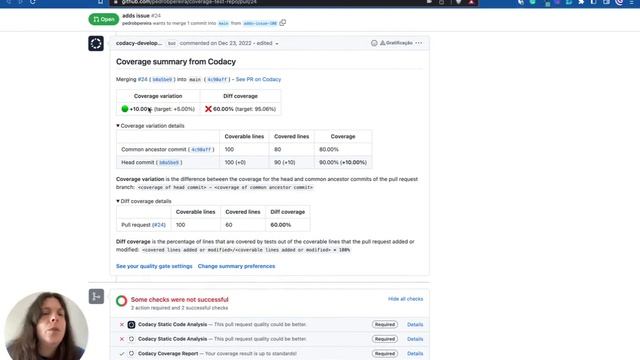The image size is (640, 360).
Task: Collapse the Diff coverage details section
Action: (144, 201)
